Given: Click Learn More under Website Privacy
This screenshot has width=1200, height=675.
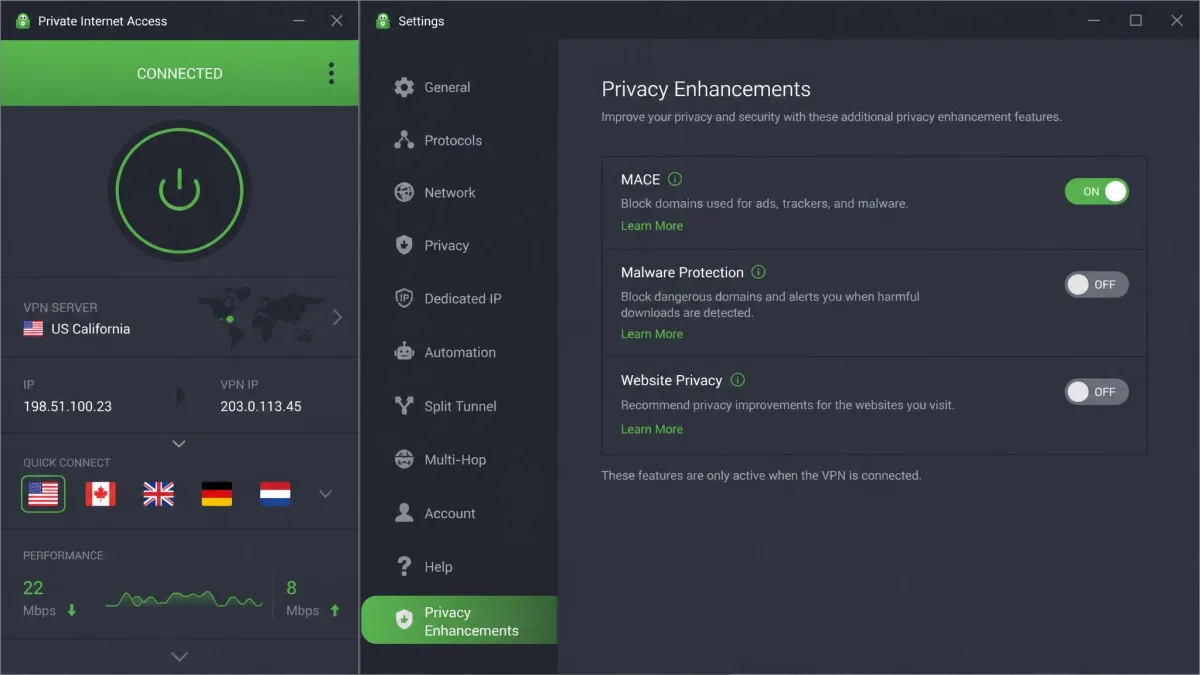Looking at the screenshot, I should pos(652,429).
